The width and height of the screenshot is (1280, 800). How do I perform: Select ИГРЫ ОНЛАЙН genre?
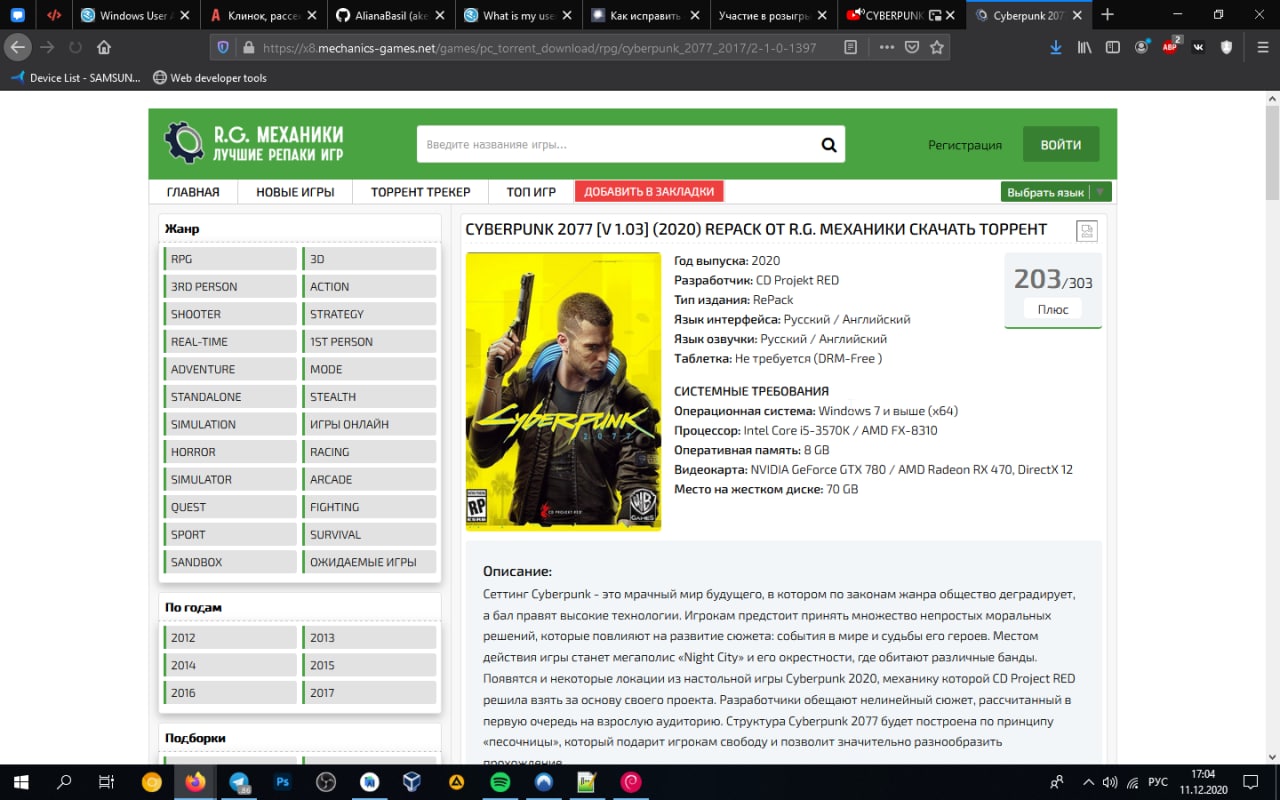(x=369, y=424)
